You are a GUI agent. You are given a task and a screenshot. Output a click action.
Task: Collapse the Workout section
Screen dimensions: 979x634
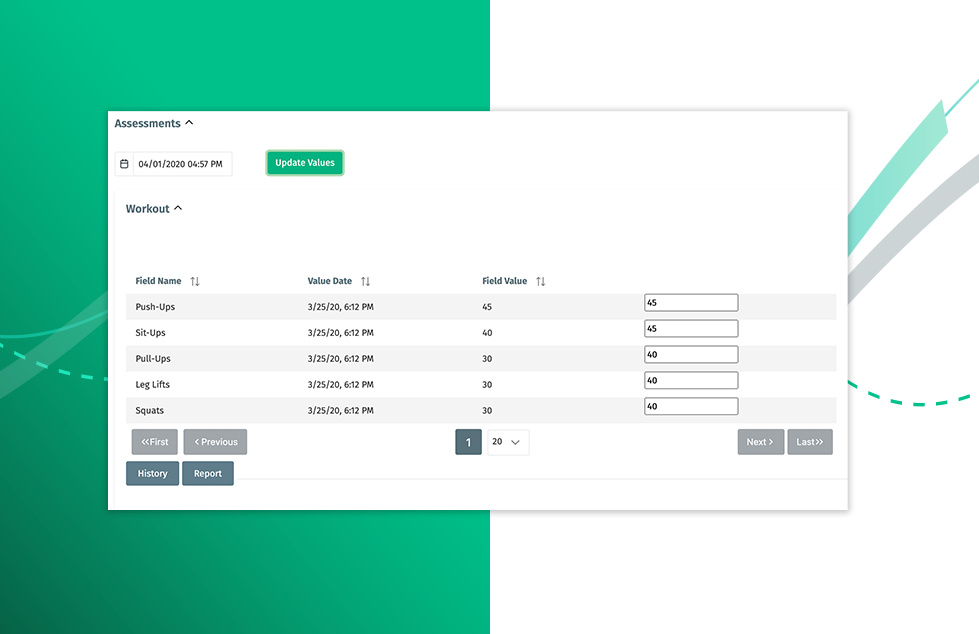[178, 209]
